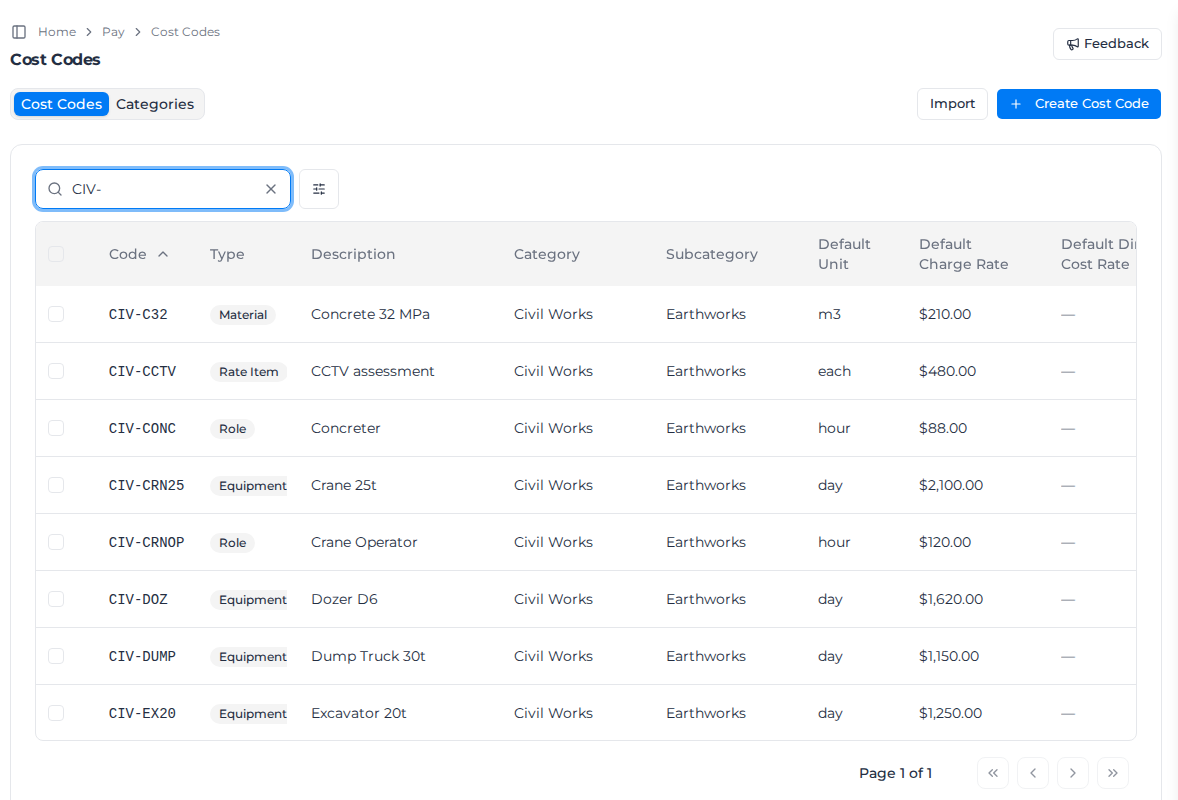Go to previous page button

(1033, 773)
